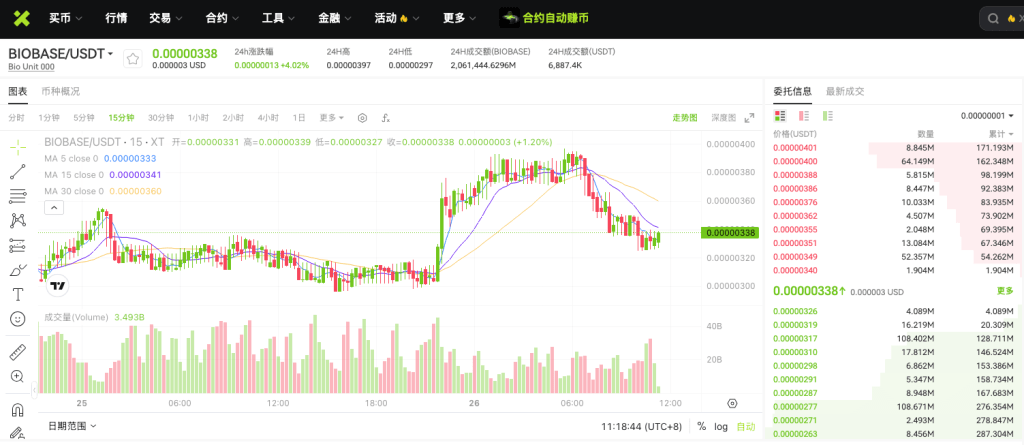1024x445 pixels.
Task: Open chart settings hexagon icon
Action: (x=362, y=118)
